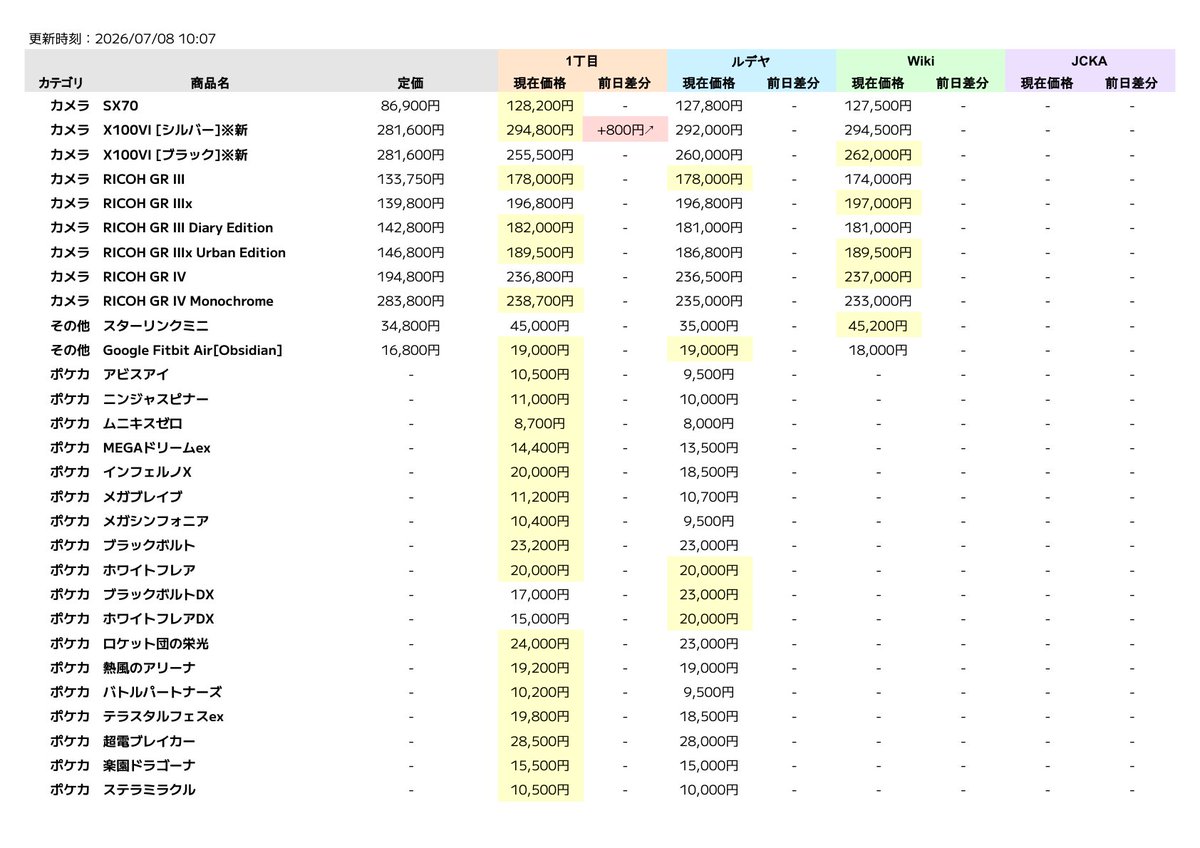1200x848 pixels.
Task: Select the 1丁目 column group header
Action: click(x=582, y=61)
